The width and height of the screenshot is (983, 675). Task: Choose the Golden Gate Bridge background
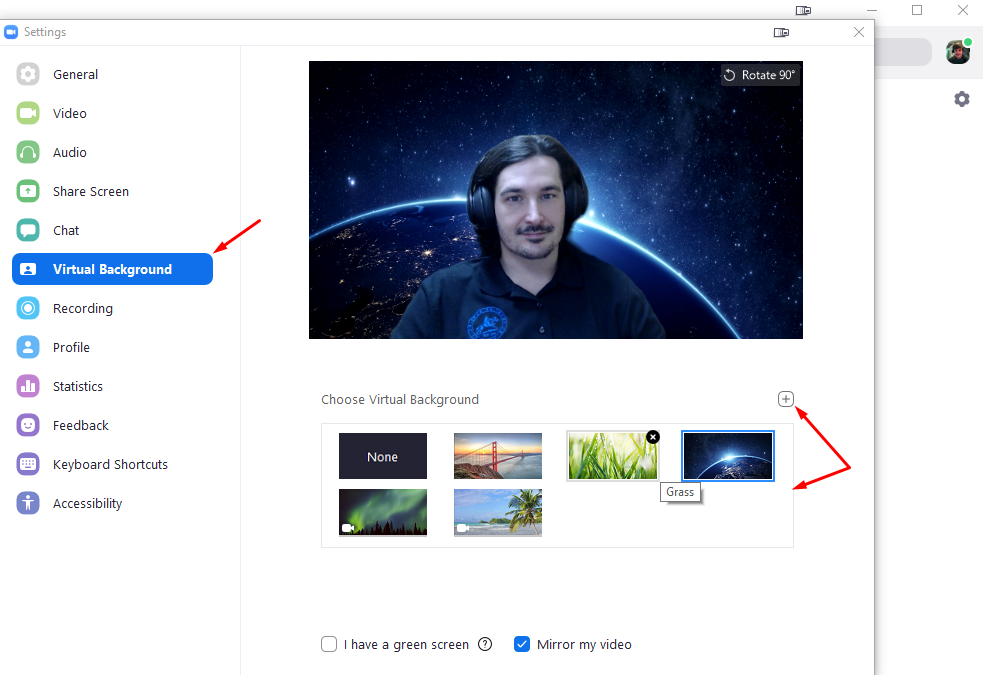[498, 456]
